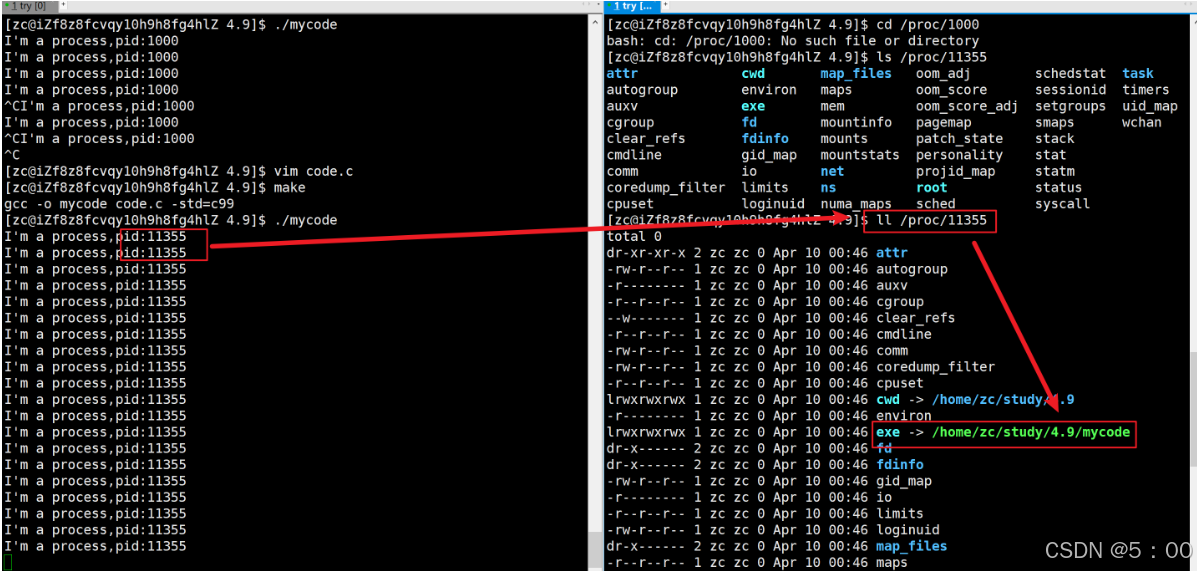Click "sched" in the ls output
Screen dimensions: 1197x571
point(935,204)
